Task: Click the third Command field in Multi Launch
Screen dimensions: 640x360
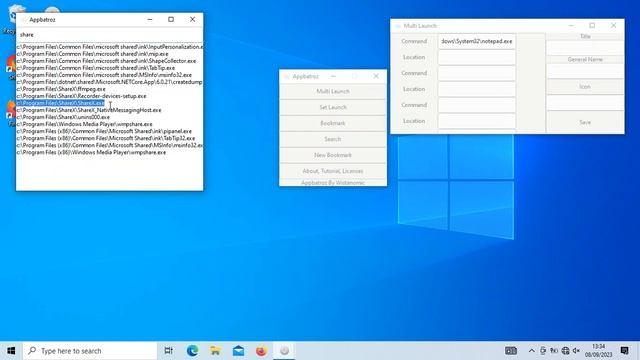Action: pyautogui.click(x=477, y=105)
